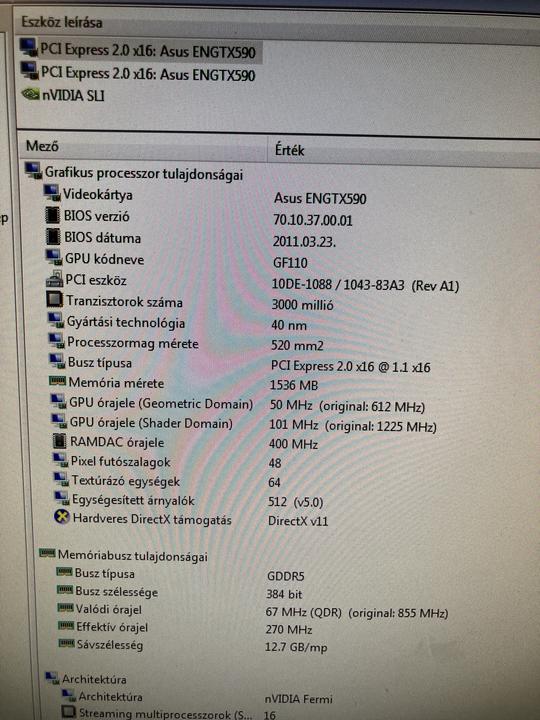540x720 pixels.
Task: Click RAMDAC órajele chip icon
Action: [60, 441]
